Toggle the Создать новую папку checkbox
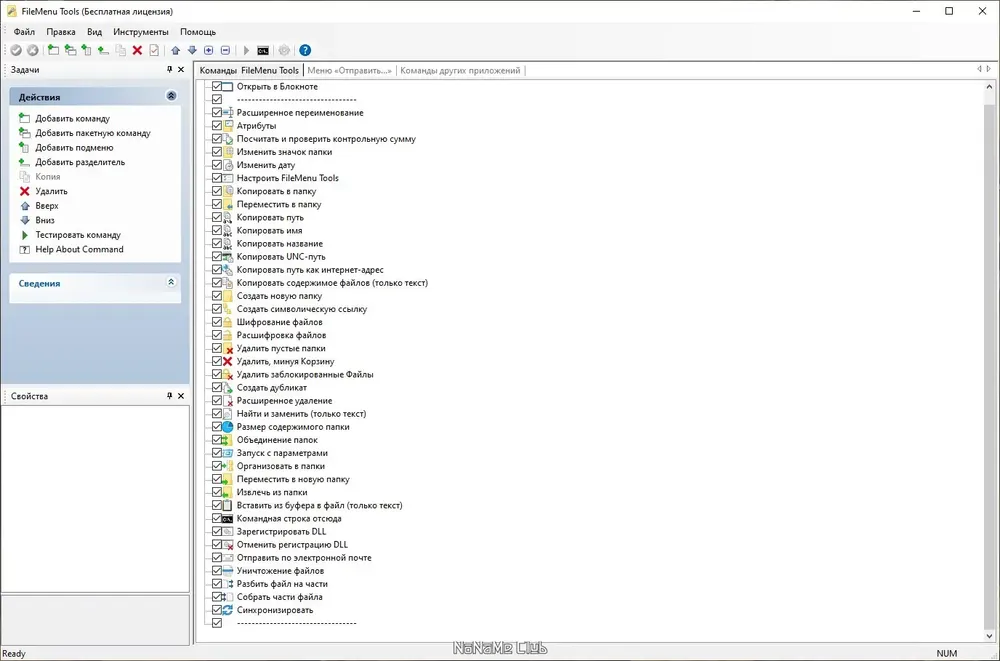 point(217,296)
